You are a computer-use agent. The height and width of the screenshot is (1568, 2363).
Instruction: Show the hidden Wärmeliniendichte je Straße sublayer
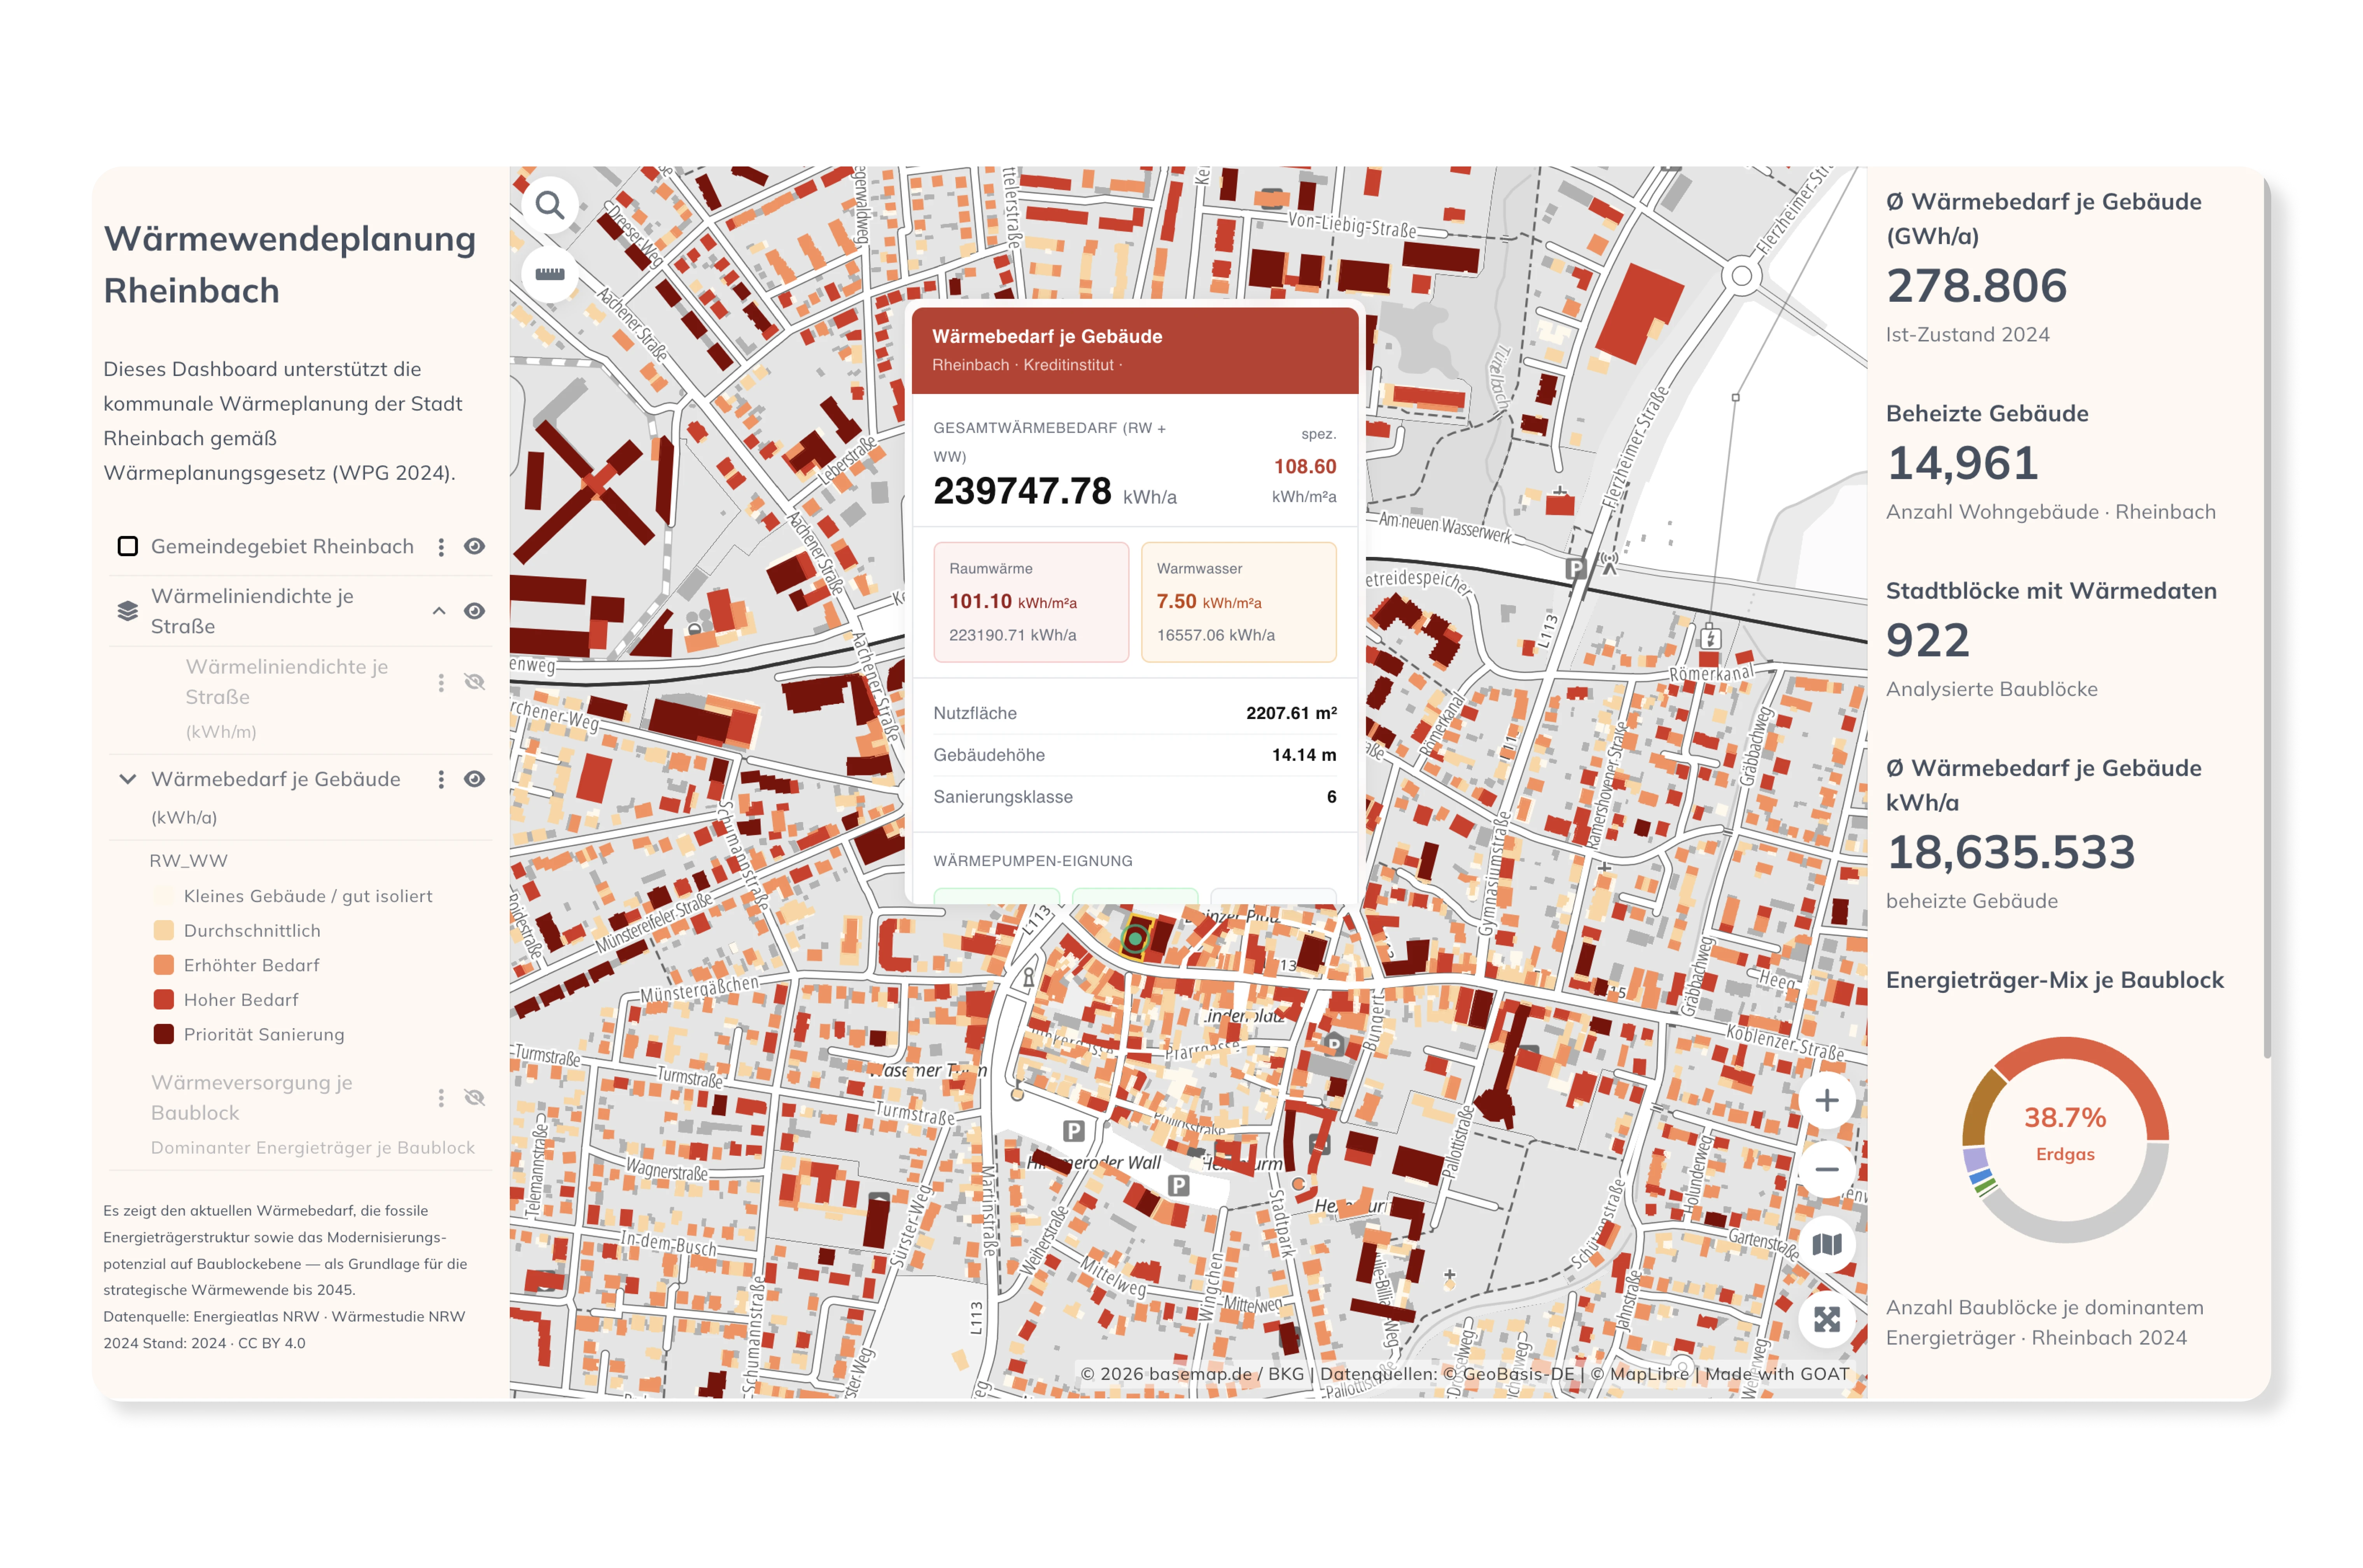pos(474,682)
